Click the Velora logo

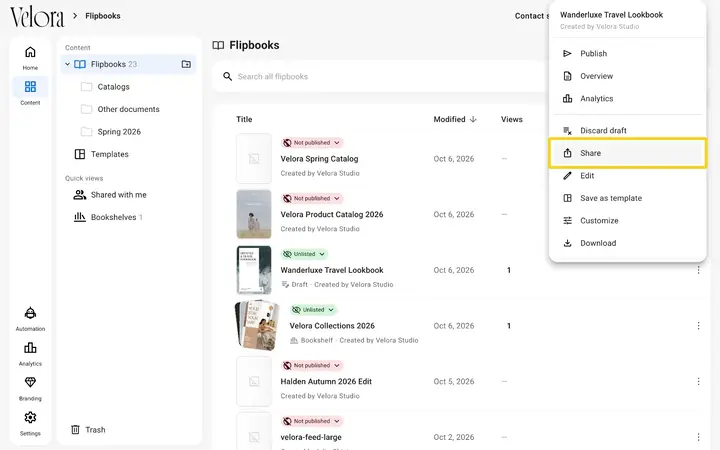(37, 17)
